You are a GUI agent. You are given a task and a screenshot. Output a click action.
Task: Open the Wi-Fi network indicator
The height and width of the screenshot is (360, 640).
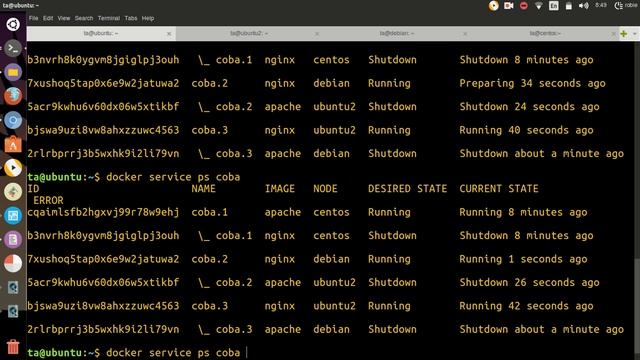tap(539, 6)
